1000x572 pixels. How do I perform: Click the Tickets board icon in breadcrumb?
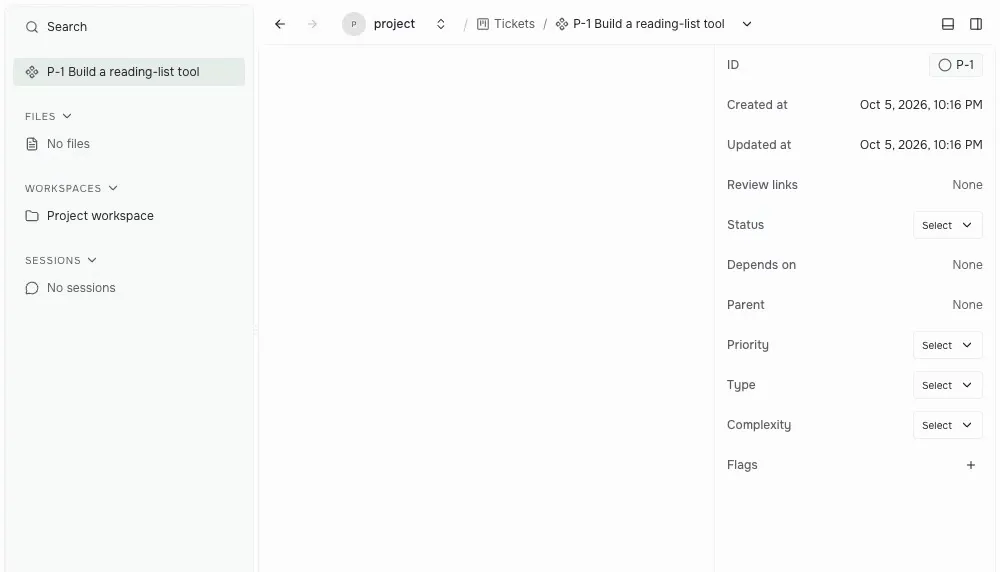click(x=483, y=24)
